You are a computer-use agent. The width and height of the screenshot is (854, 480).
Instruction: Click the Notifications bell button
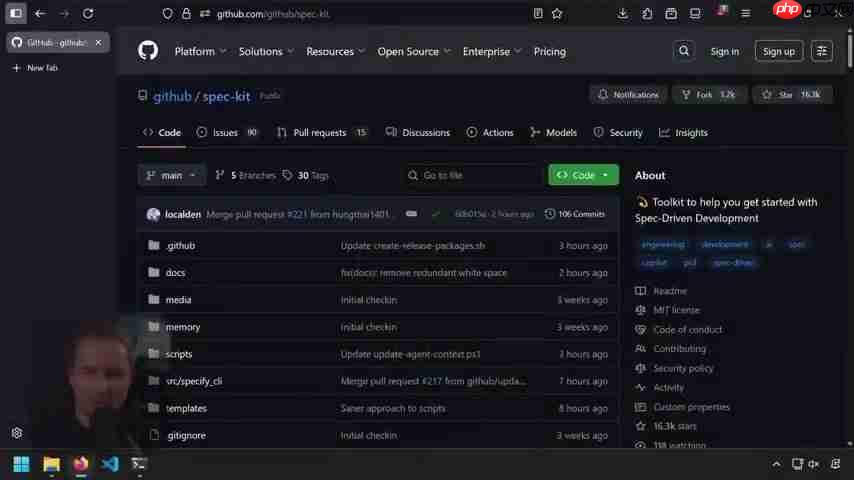(x=628, y=95)
